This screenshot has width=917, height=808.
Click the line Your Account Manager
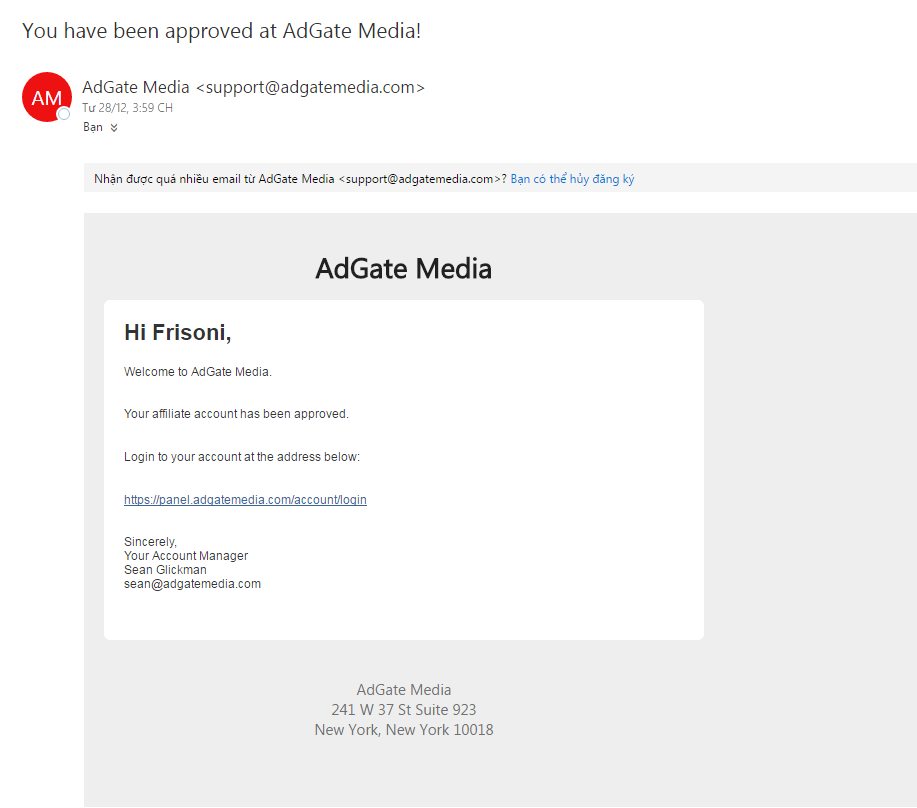(186, 556)
